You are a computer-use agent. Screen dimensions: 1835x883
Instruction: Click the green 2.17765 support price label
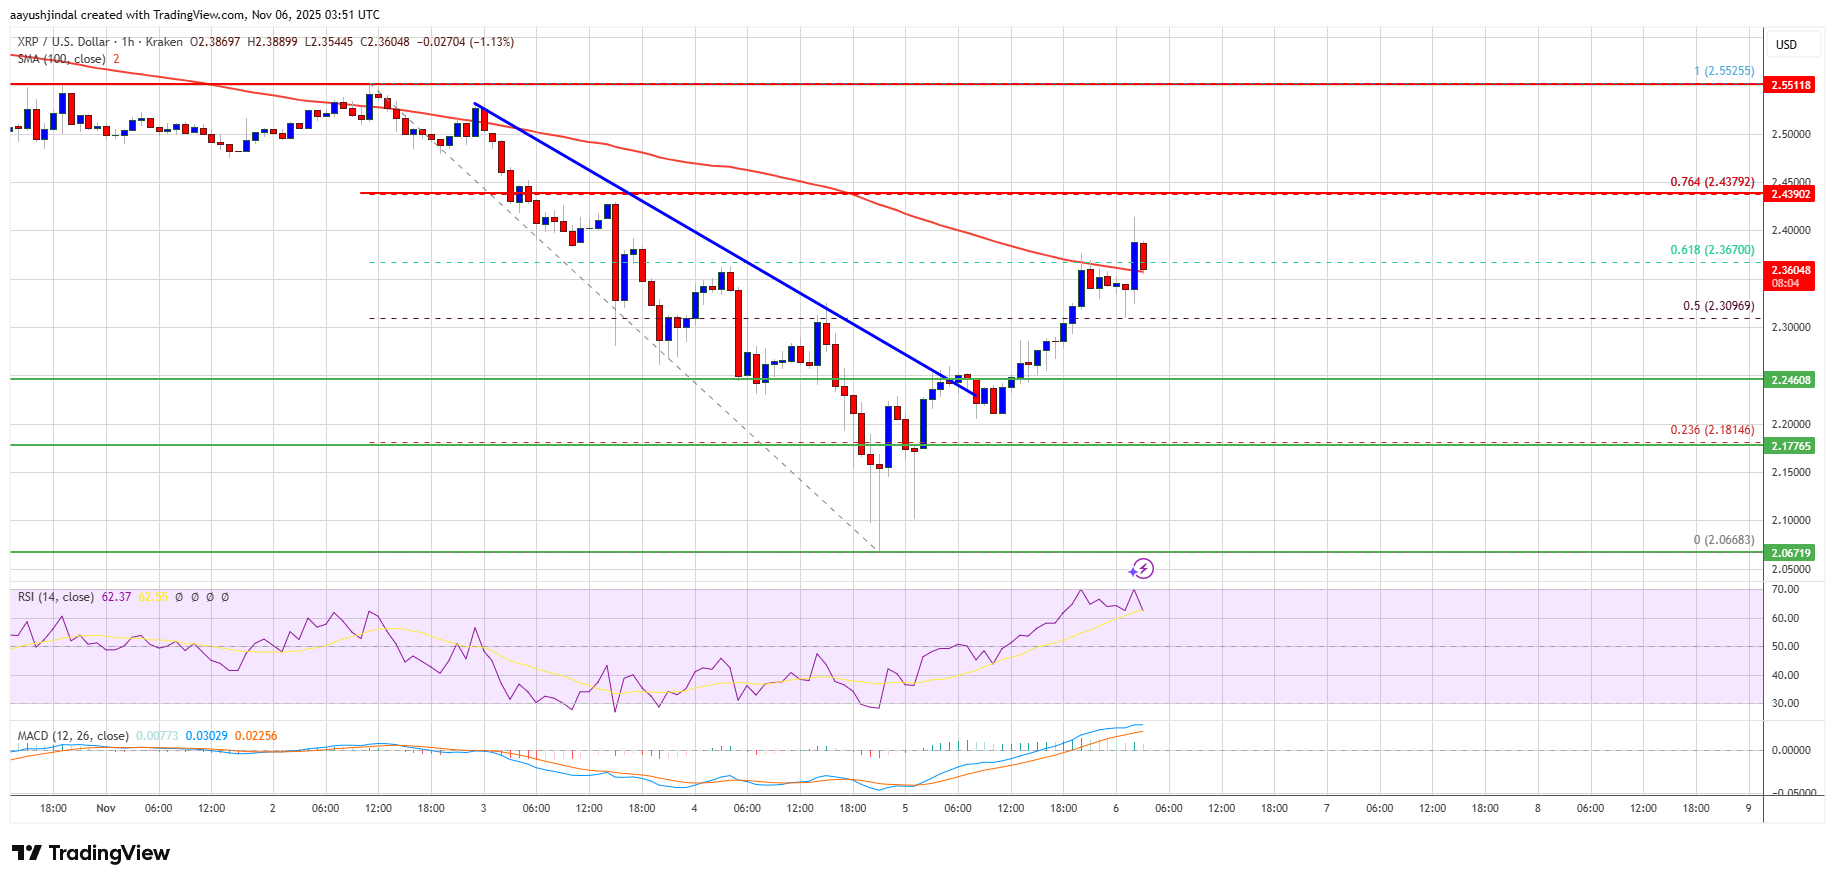point(1790,446)
